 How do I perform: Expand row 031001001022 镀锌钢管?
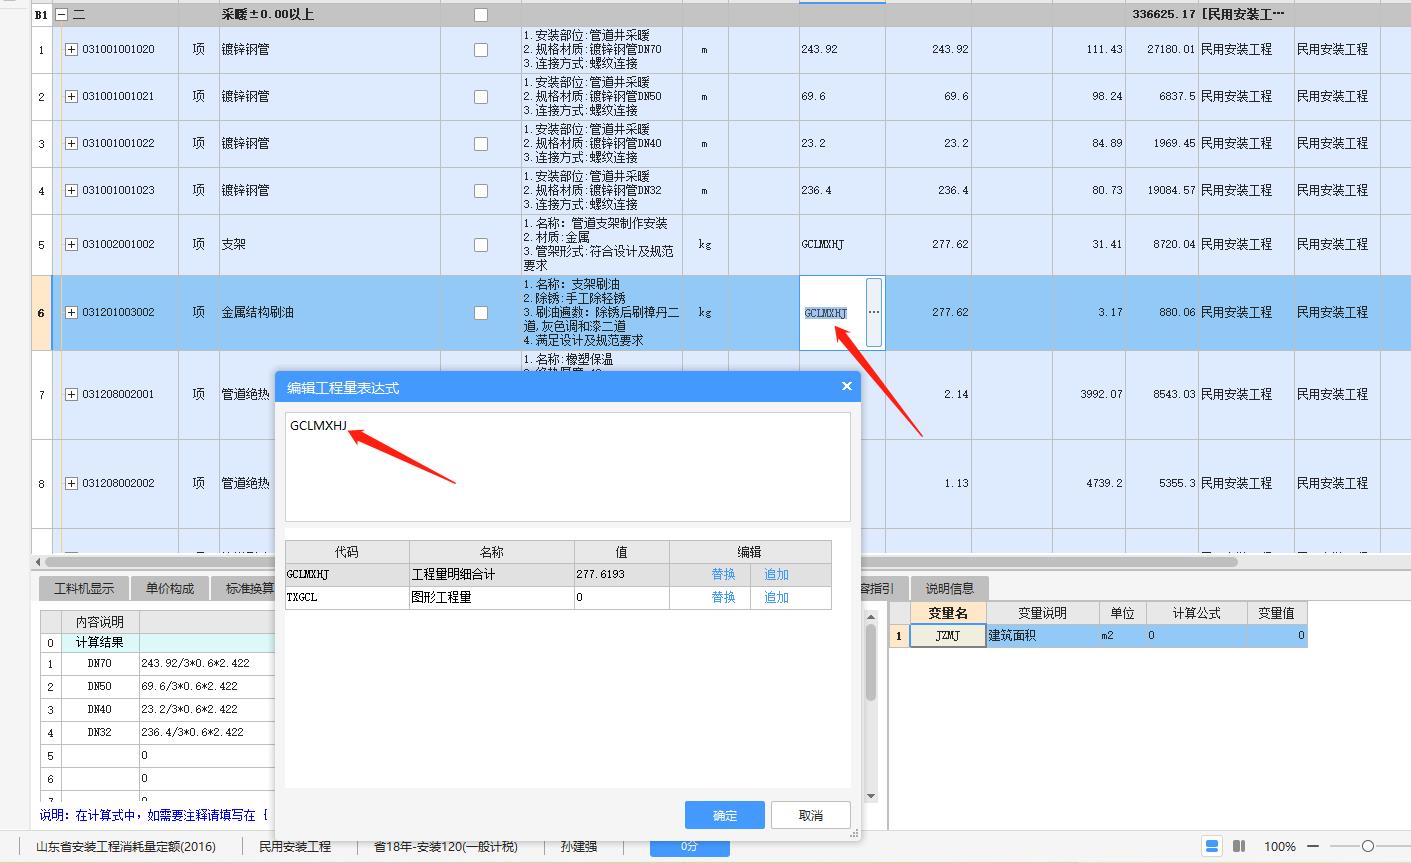tap(71, 143)
